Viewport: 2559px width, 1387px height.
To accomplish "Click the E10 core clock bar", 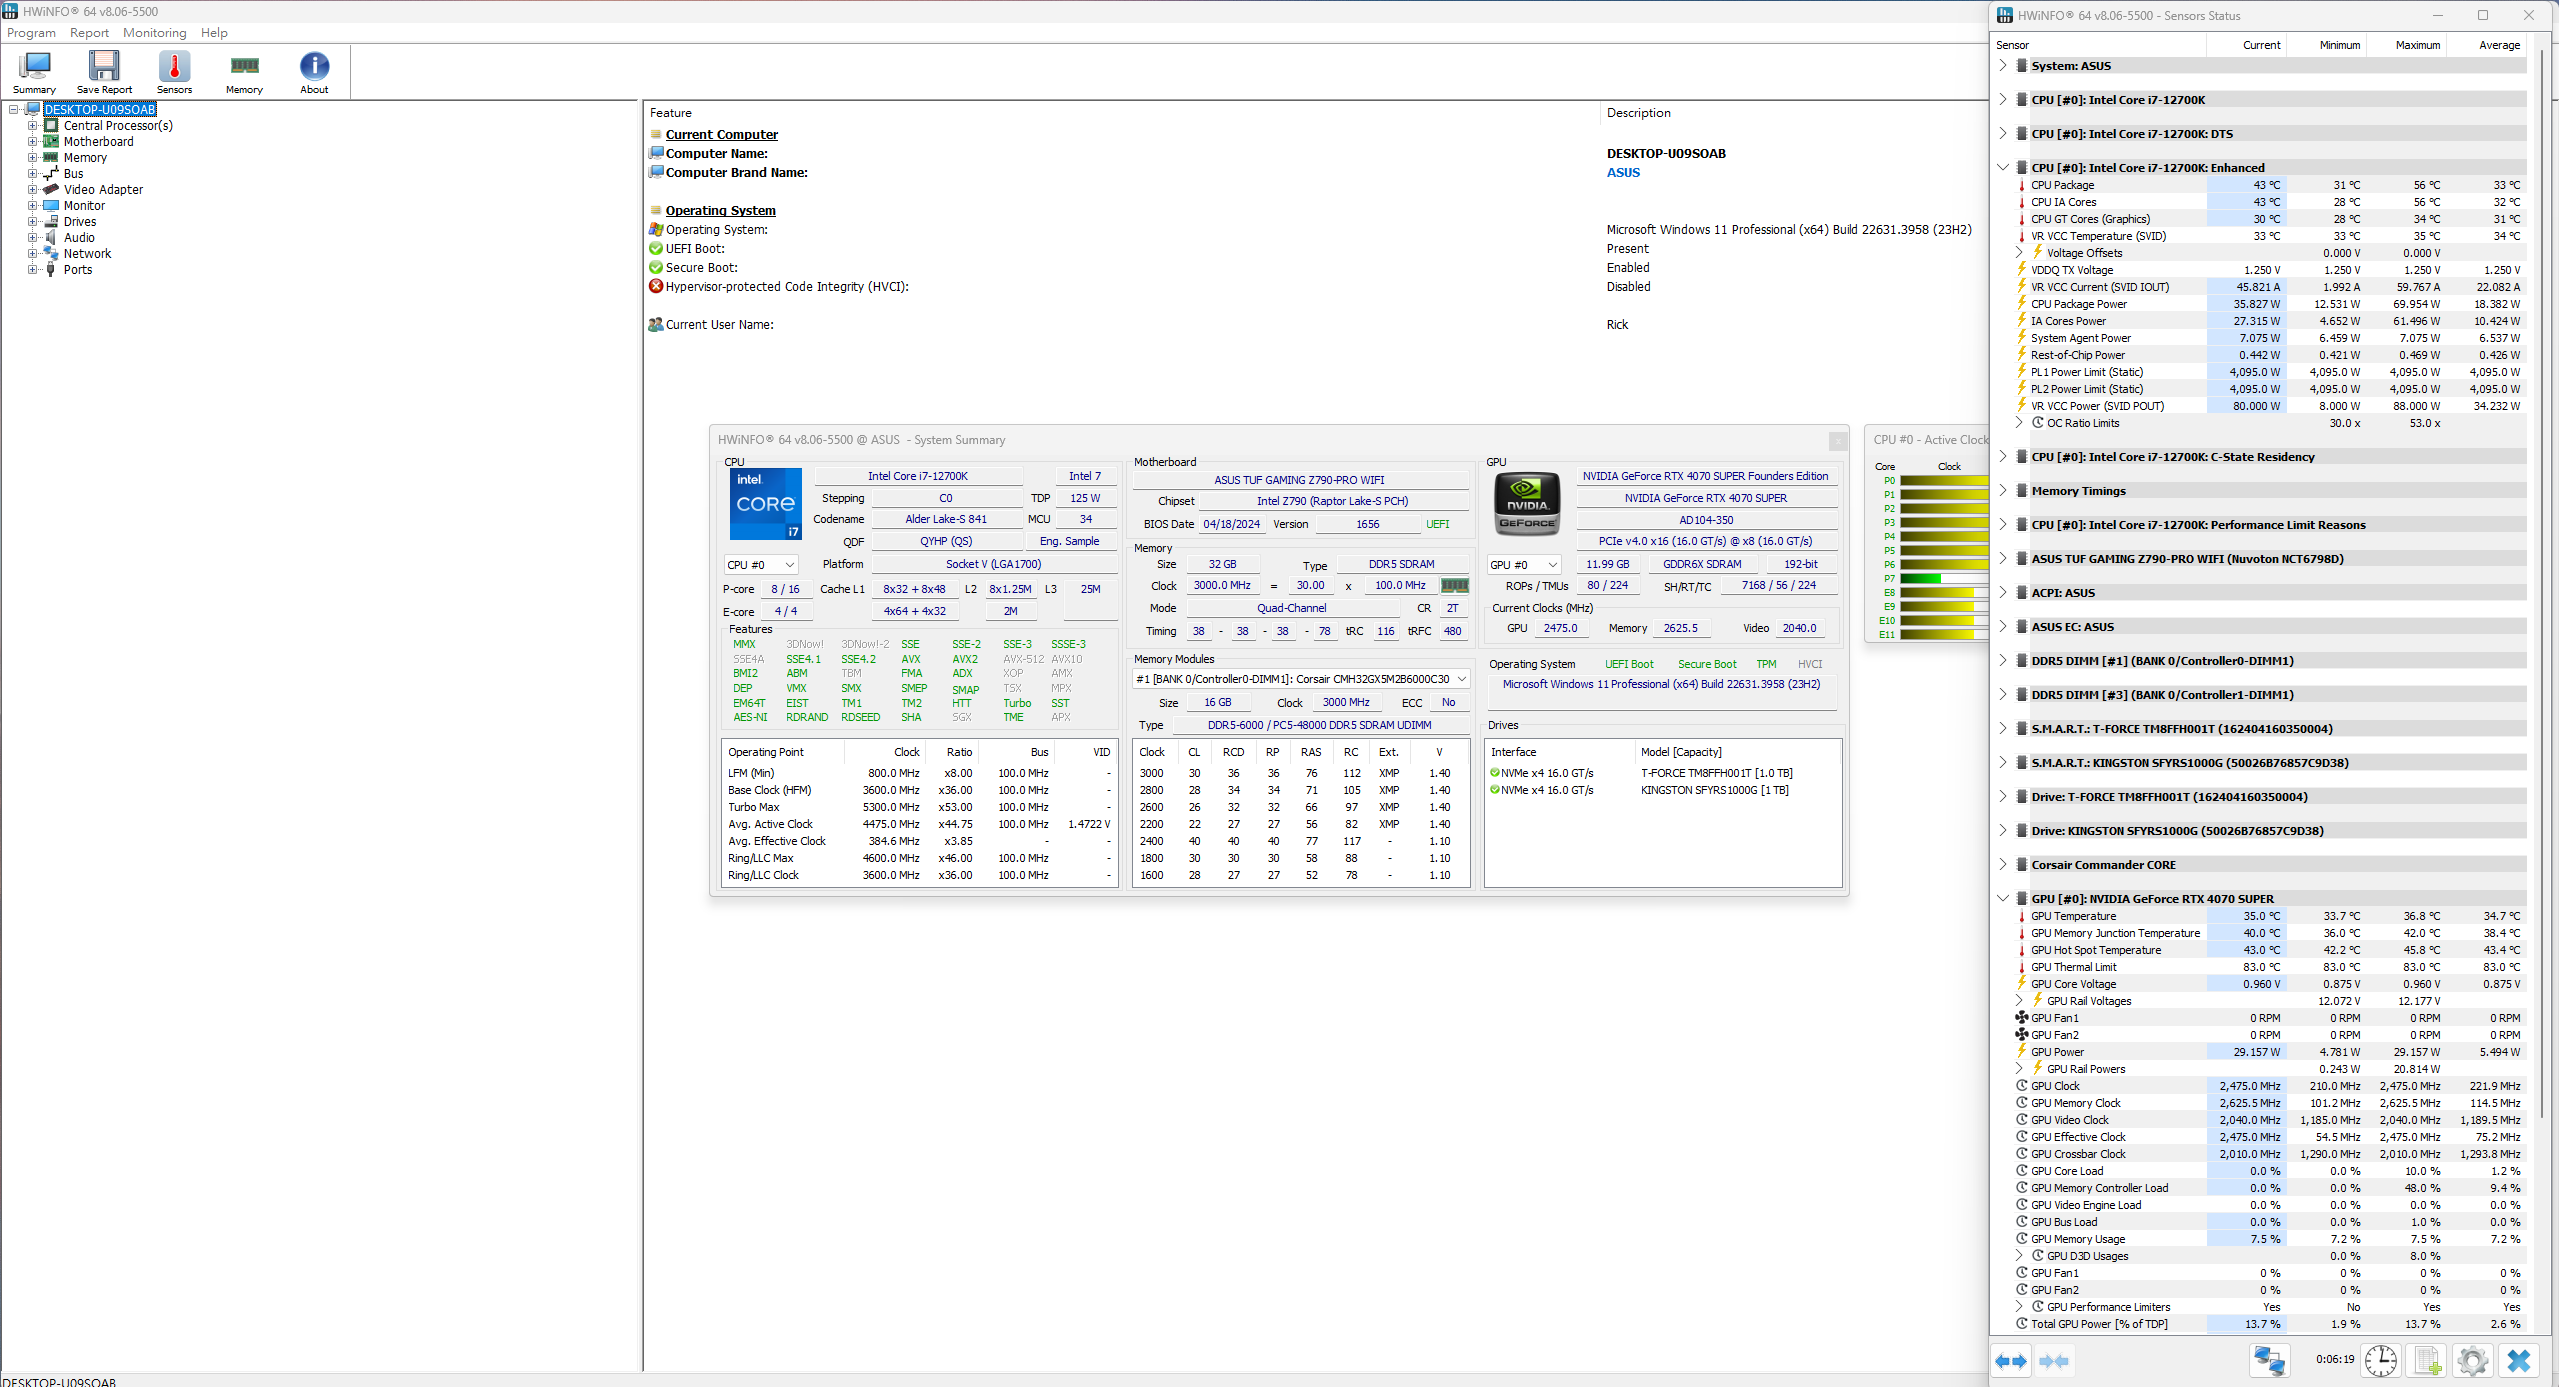I will click(1944, 621).
